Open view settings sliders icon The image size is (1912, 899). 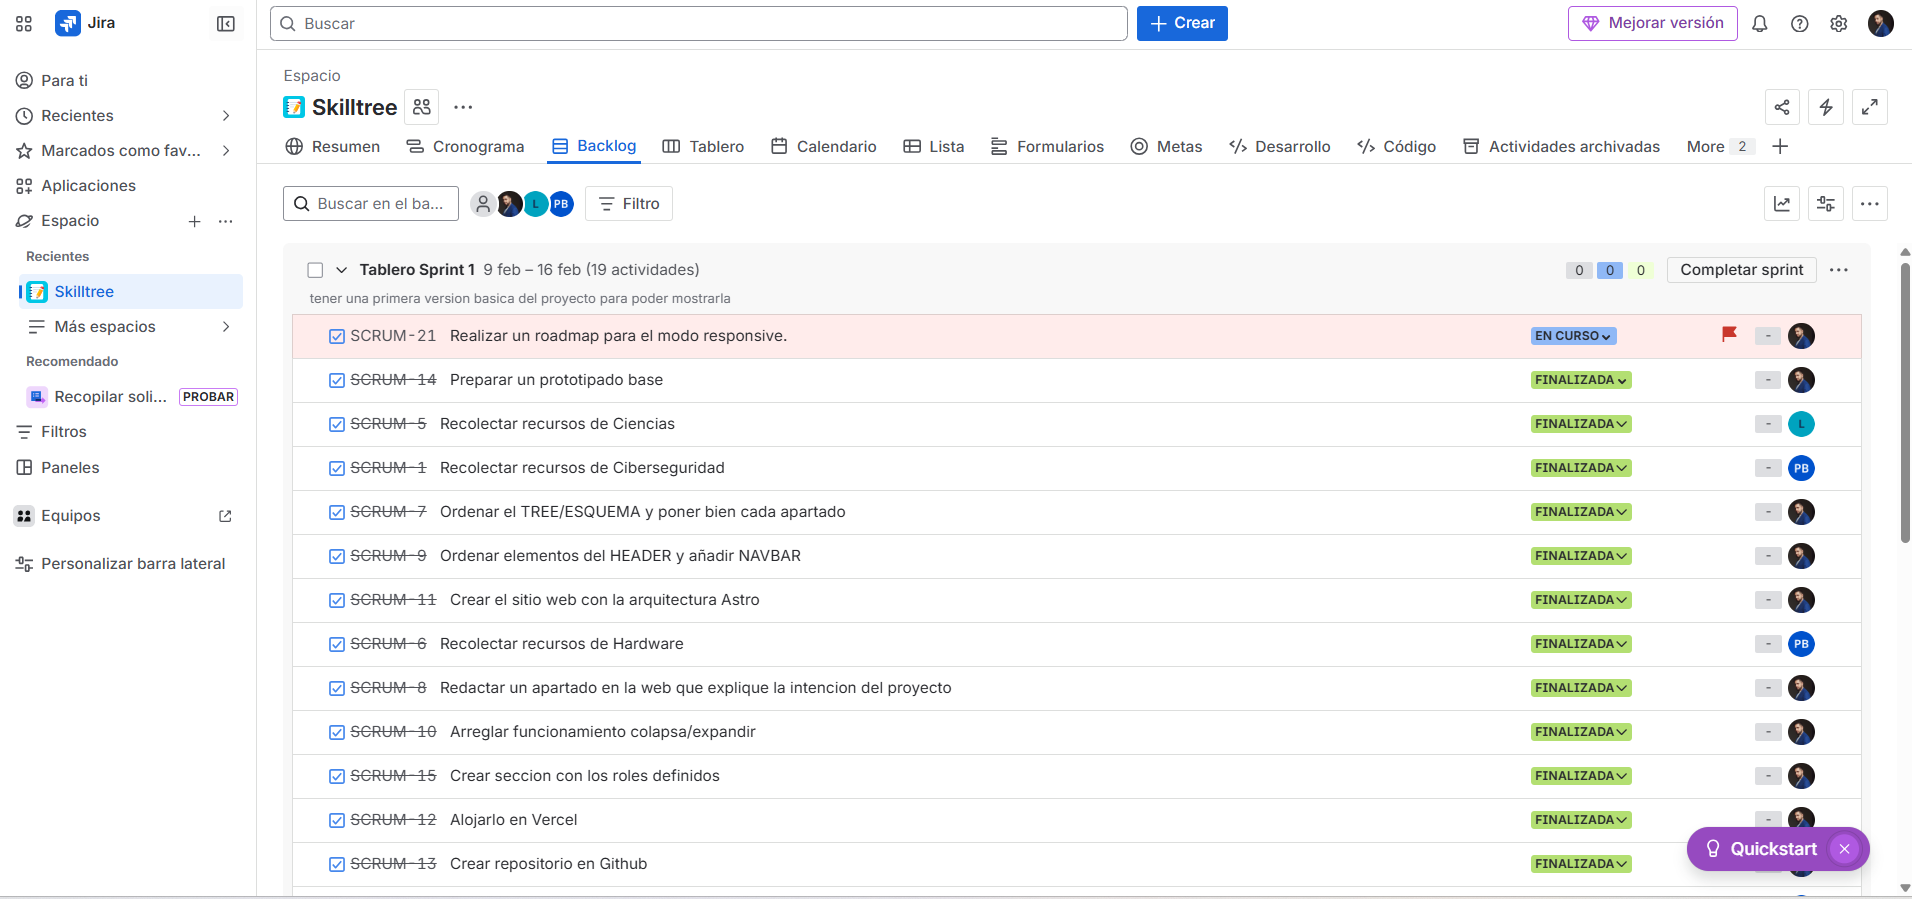click(1826, 204)
